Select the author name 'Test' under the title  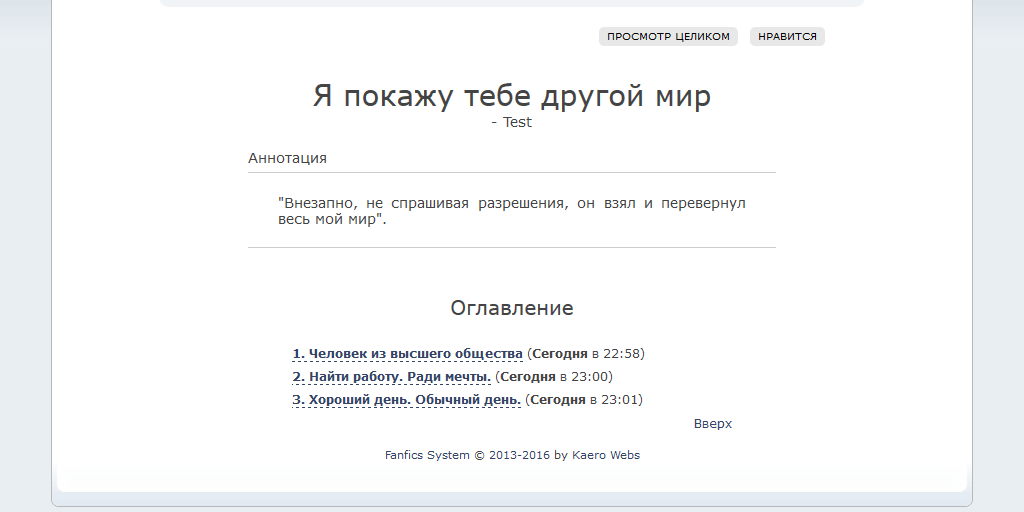point(517,122)
